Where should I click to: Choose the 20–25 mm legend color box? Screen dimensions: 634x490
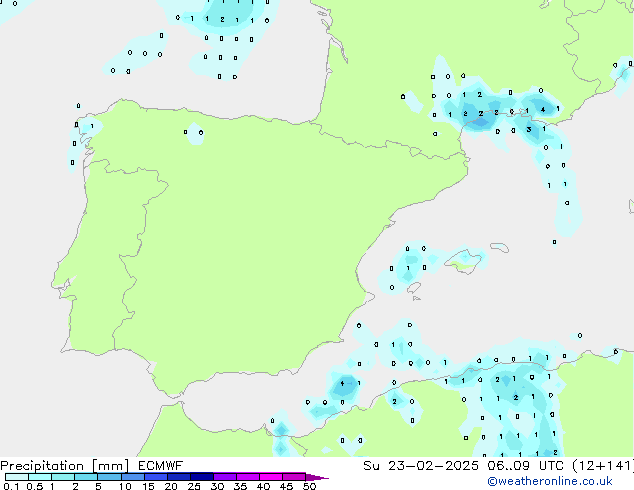click(x=178, y=477)
